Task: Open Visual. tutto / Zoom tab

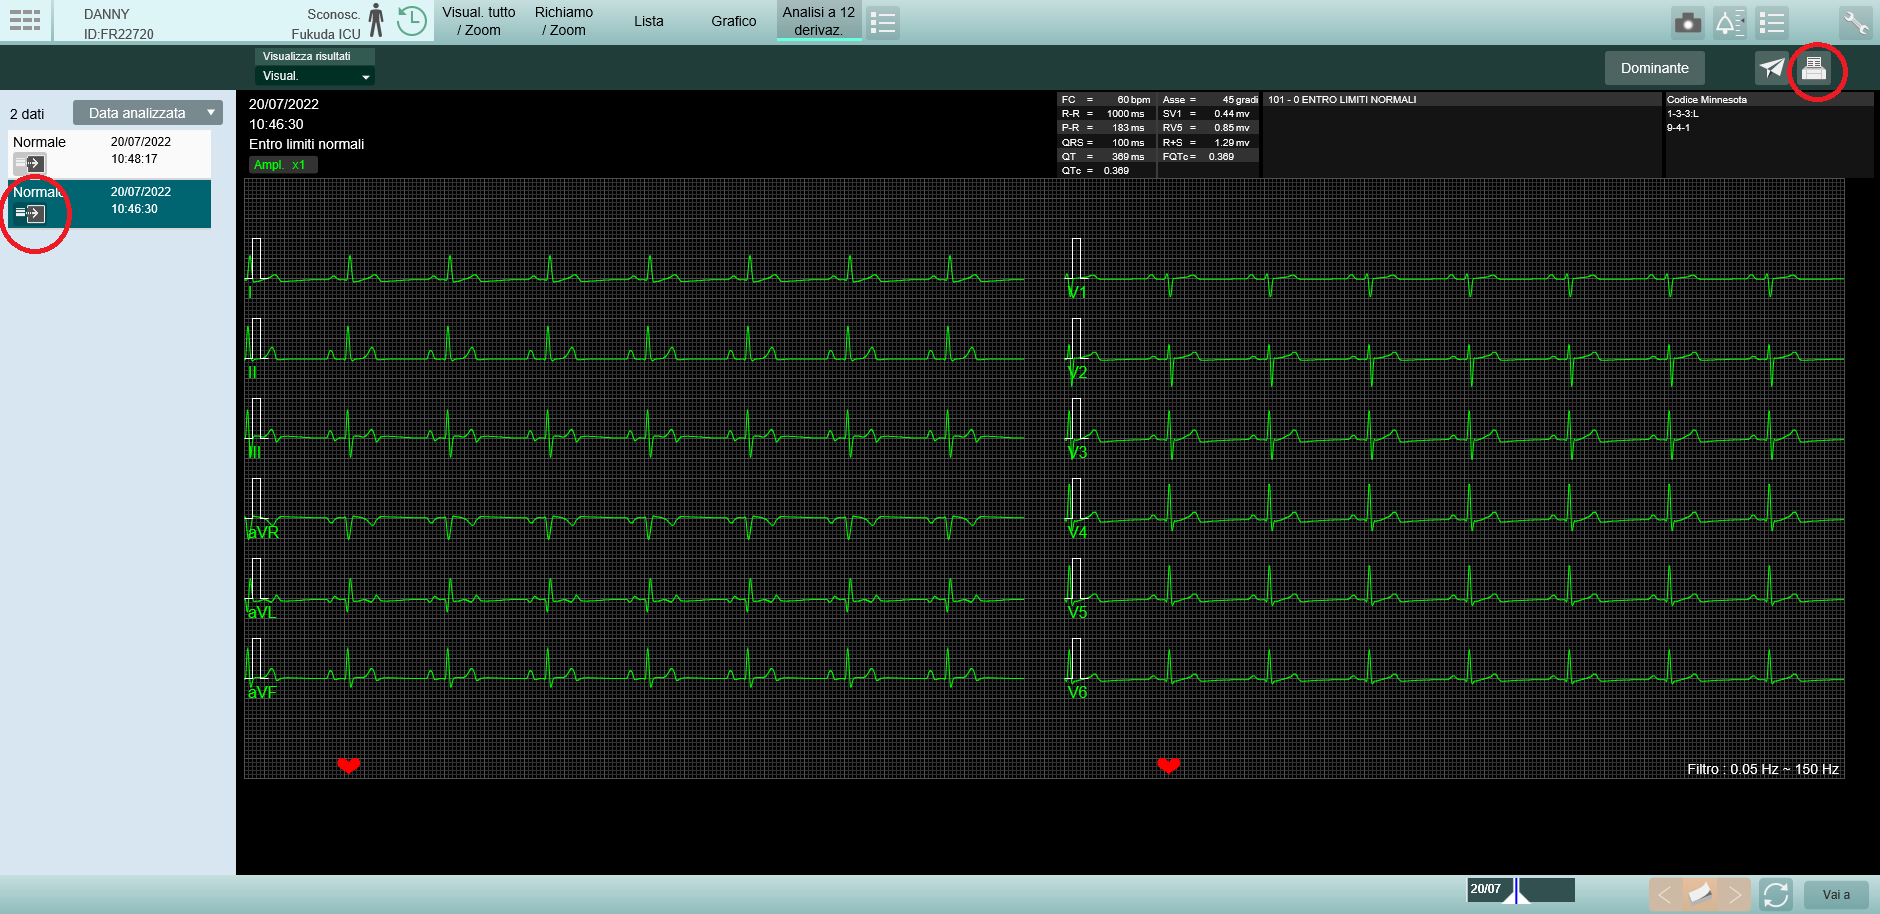Action: tap(479, 21)
